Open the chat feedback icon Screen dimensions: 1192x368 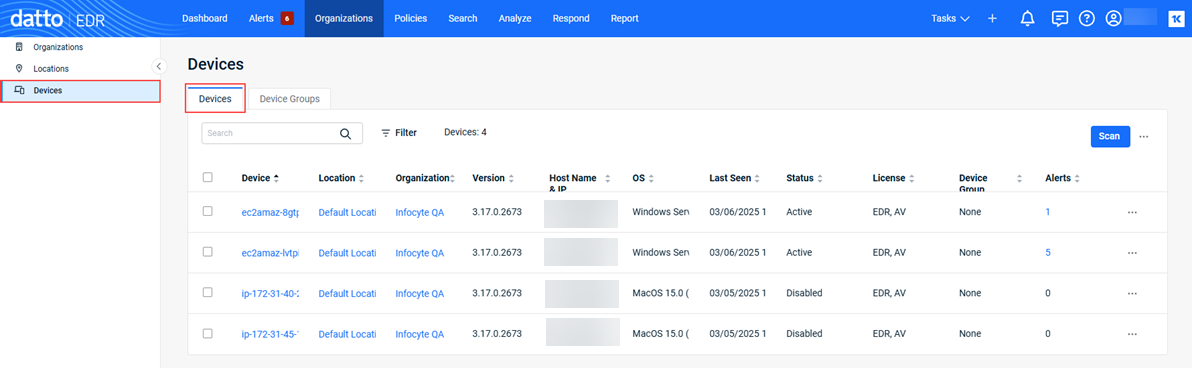pyautogui.click(x=1060, y=18)
